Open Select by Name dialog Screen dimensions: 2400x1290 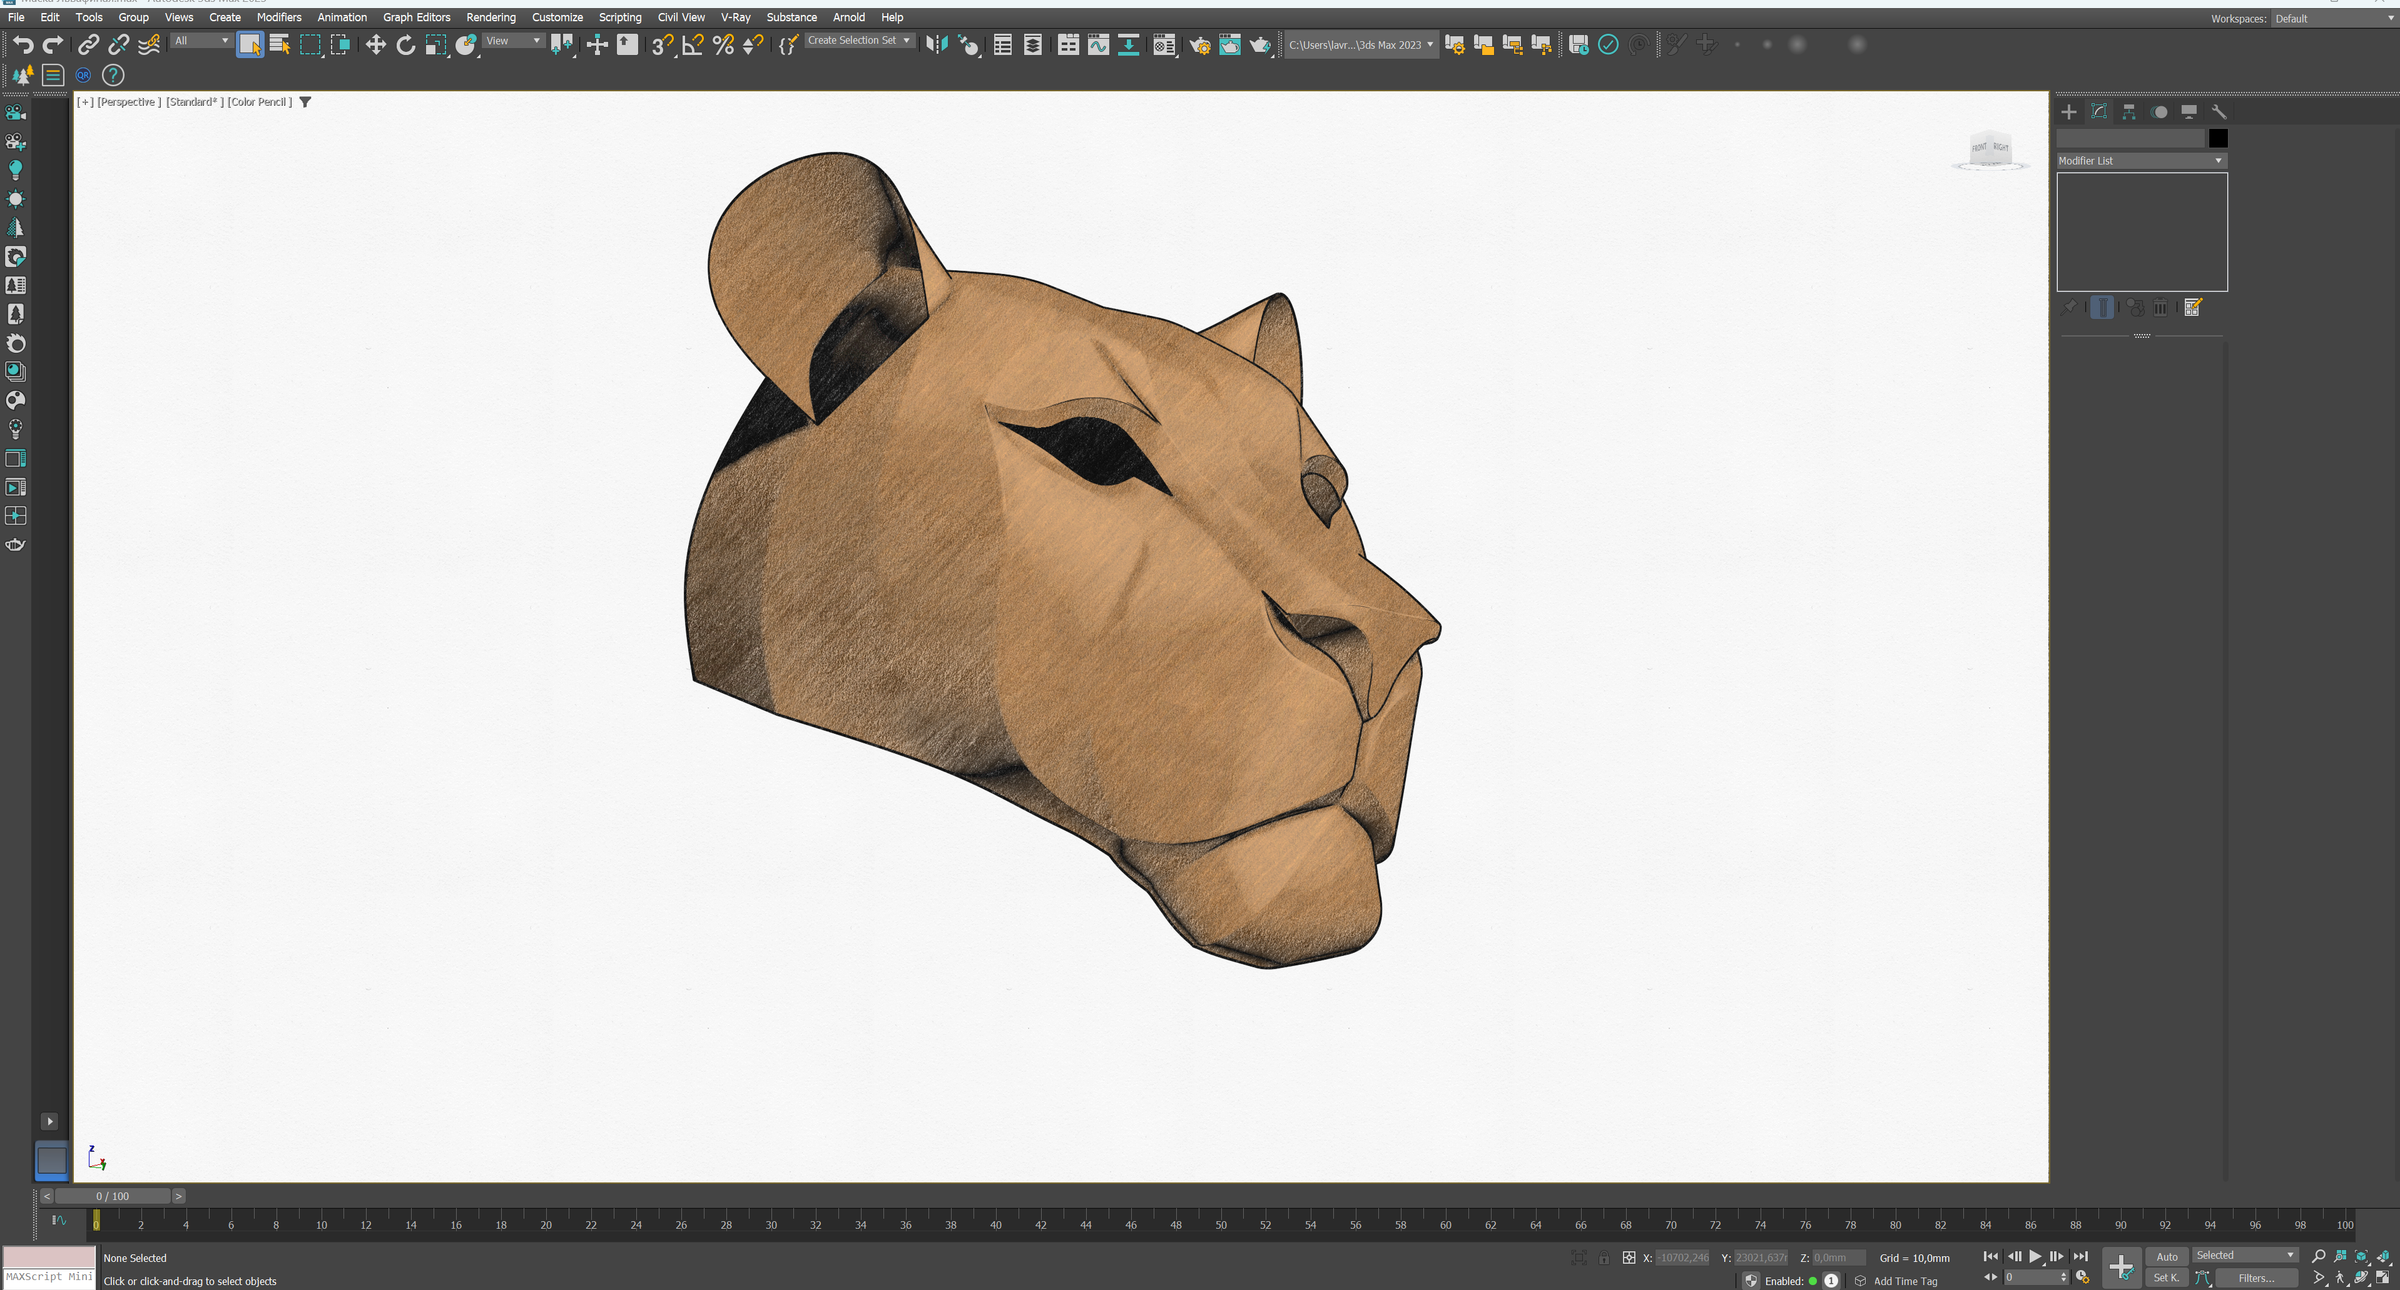coord(280,44)
